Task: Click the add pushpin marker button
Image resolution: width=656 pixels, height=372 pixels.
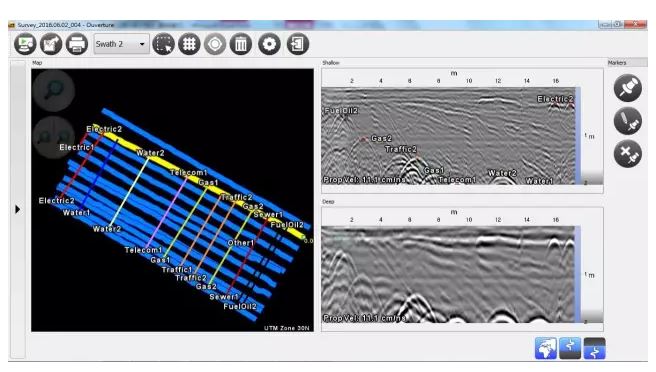Action: (628, 88)
